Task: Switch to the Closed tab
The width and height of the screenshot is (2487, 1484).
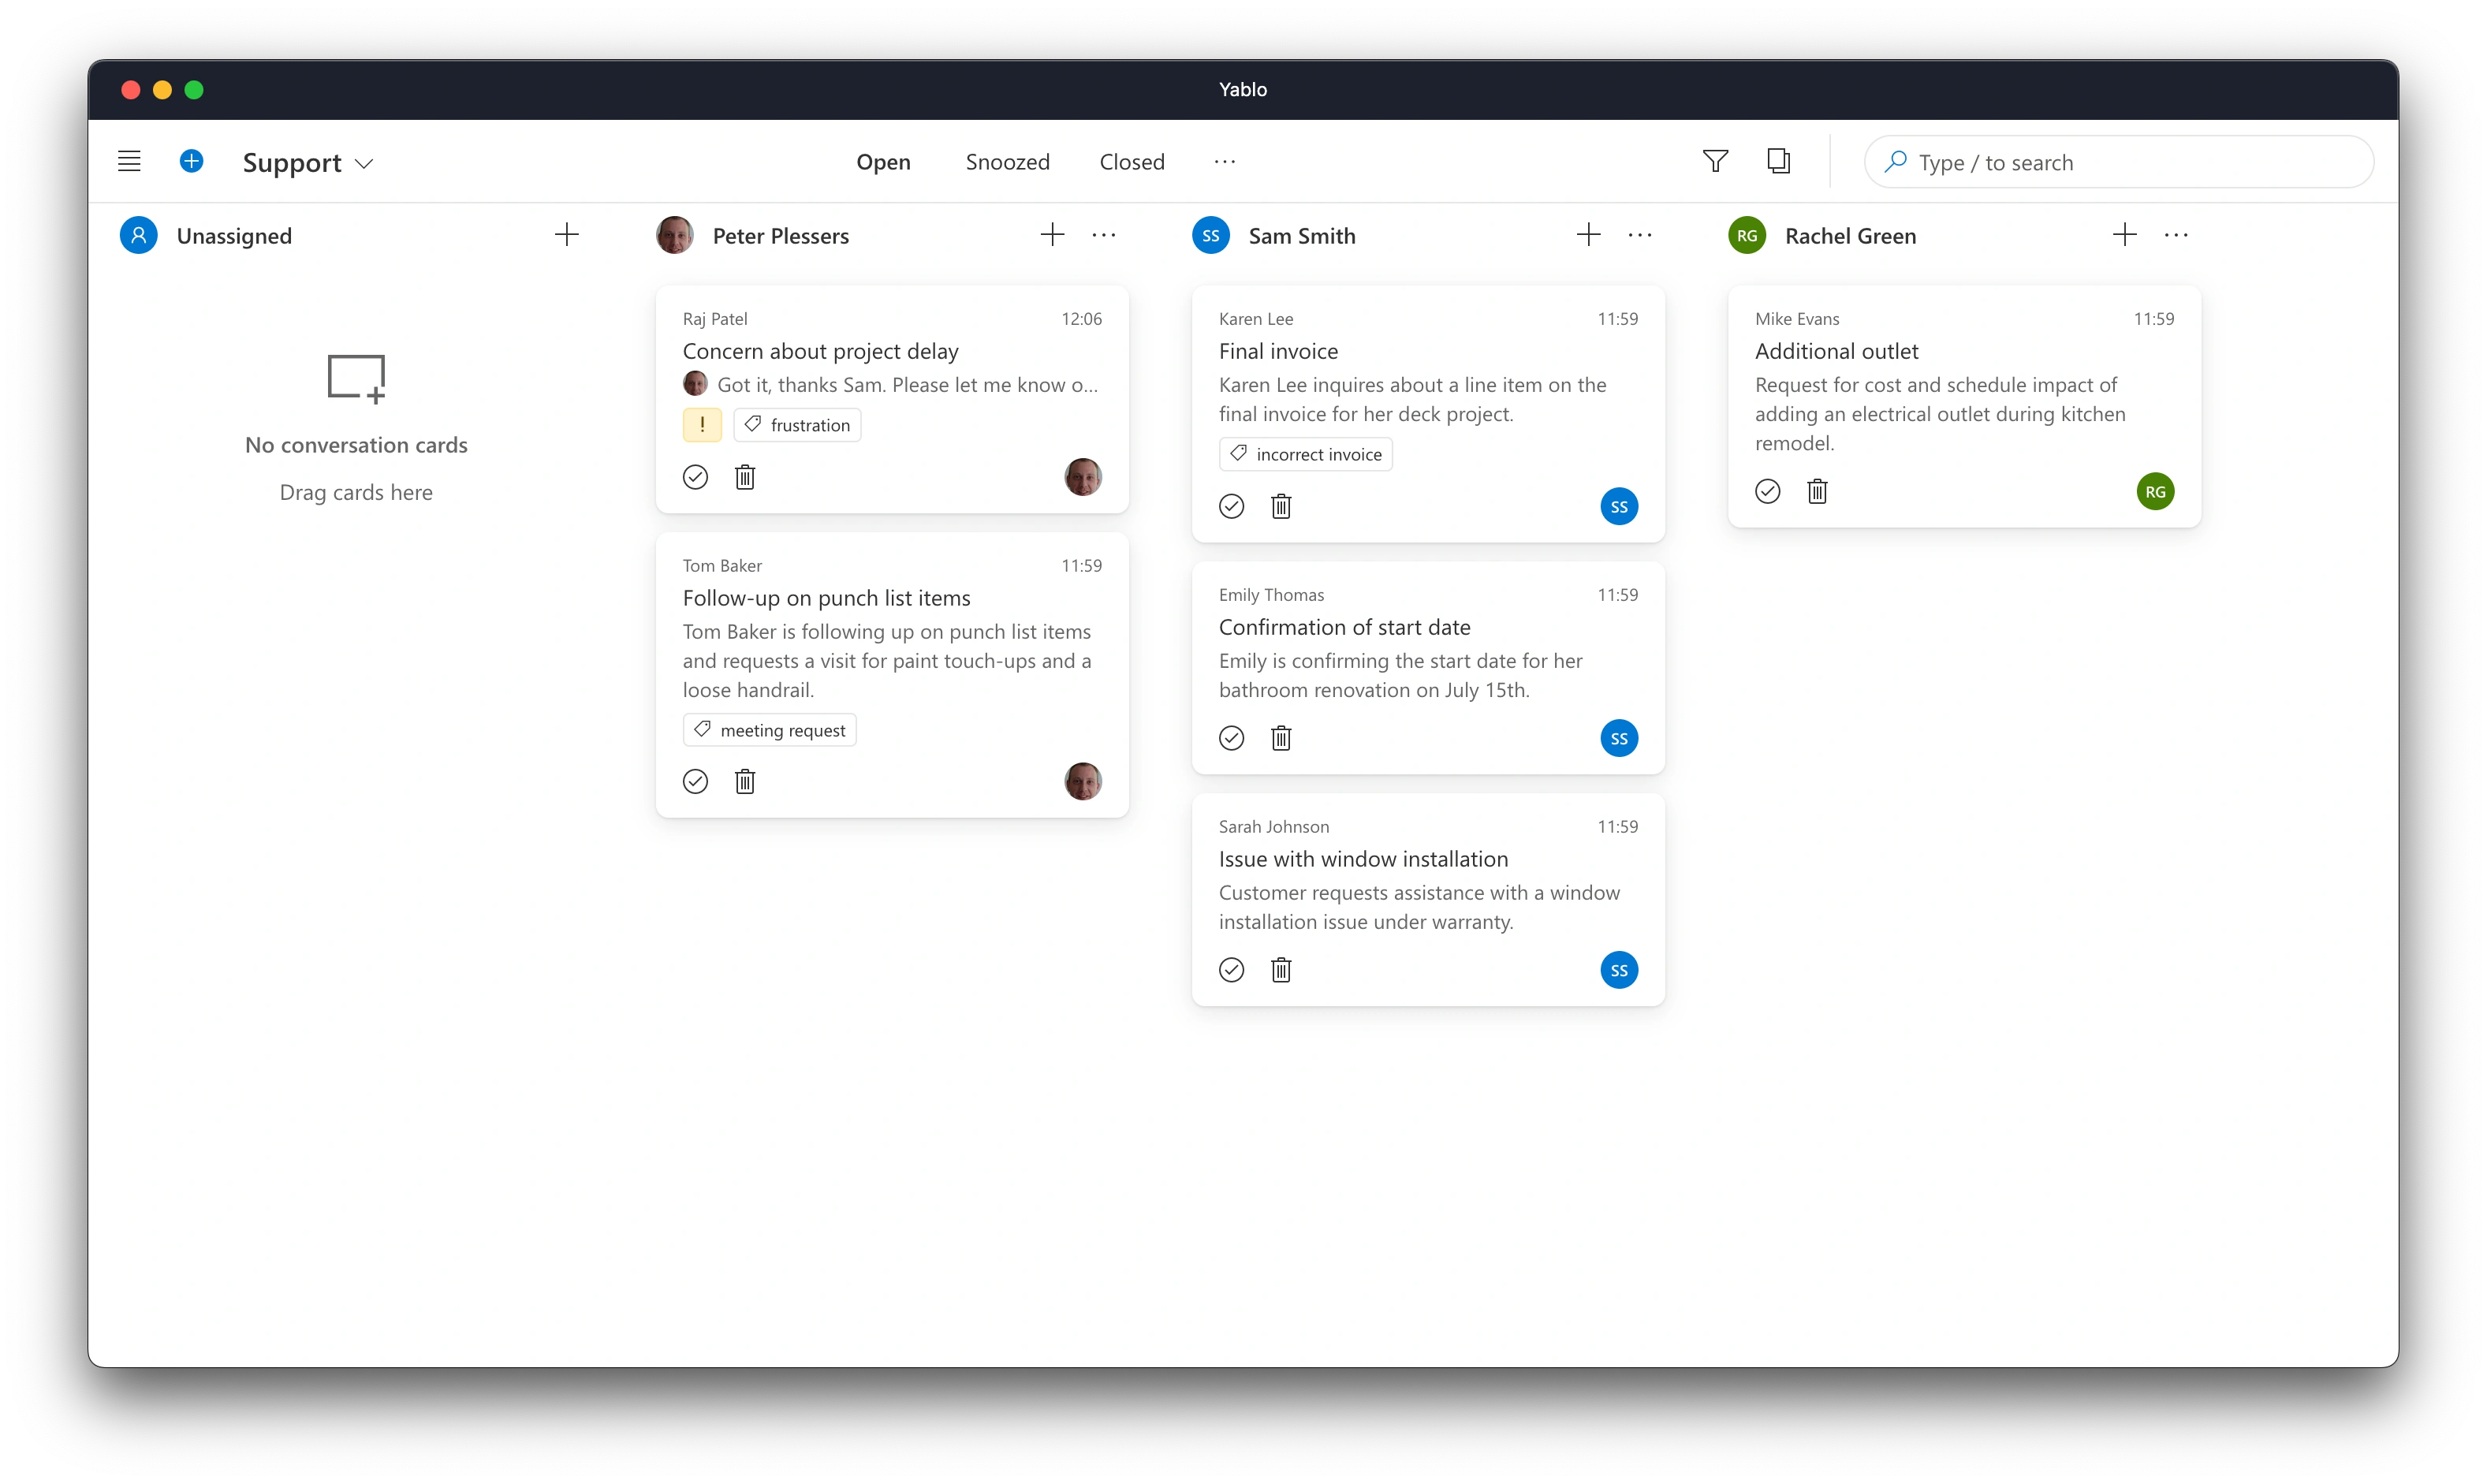Action: point(1131,161)
